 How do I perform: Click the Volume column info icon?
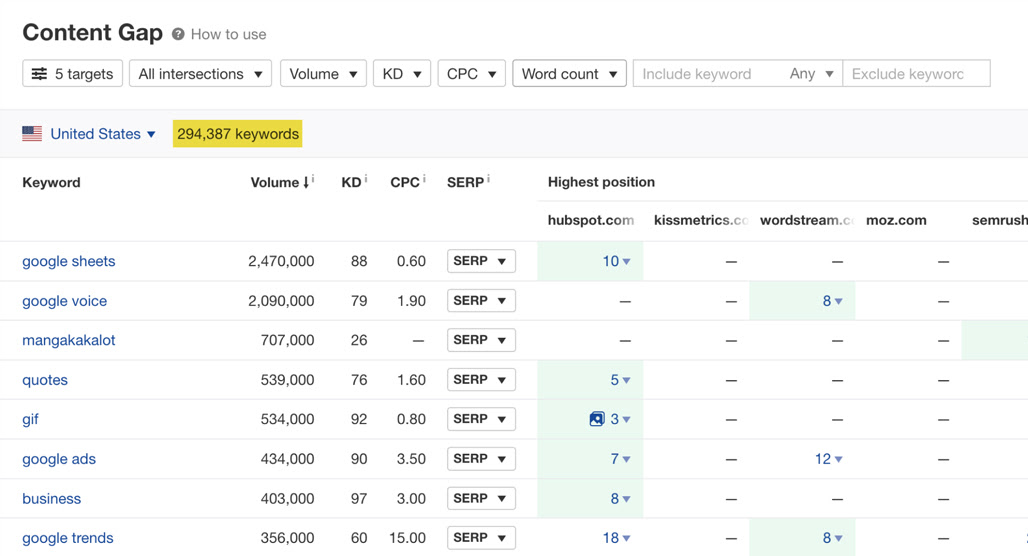313,178
